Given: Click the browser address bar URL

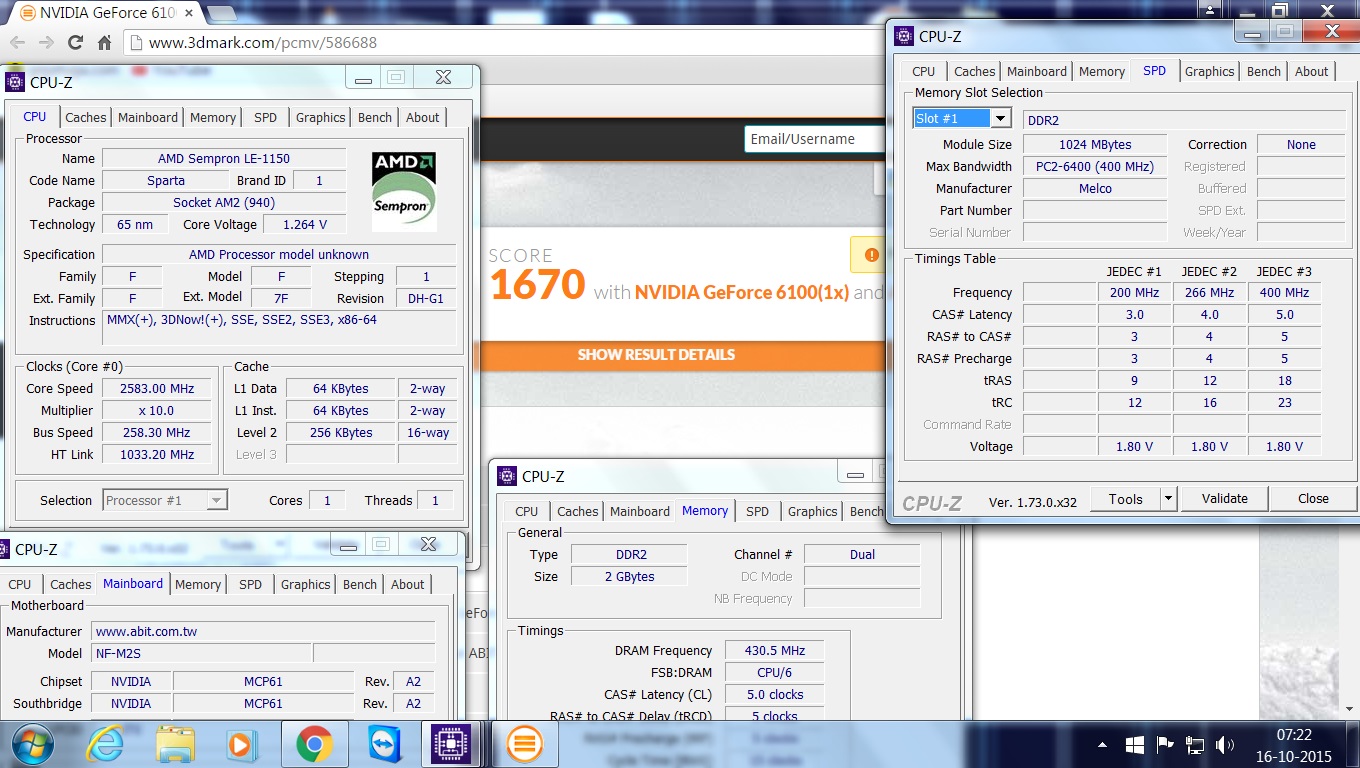Looking at the screenshot, I should [x=263, y=43].
